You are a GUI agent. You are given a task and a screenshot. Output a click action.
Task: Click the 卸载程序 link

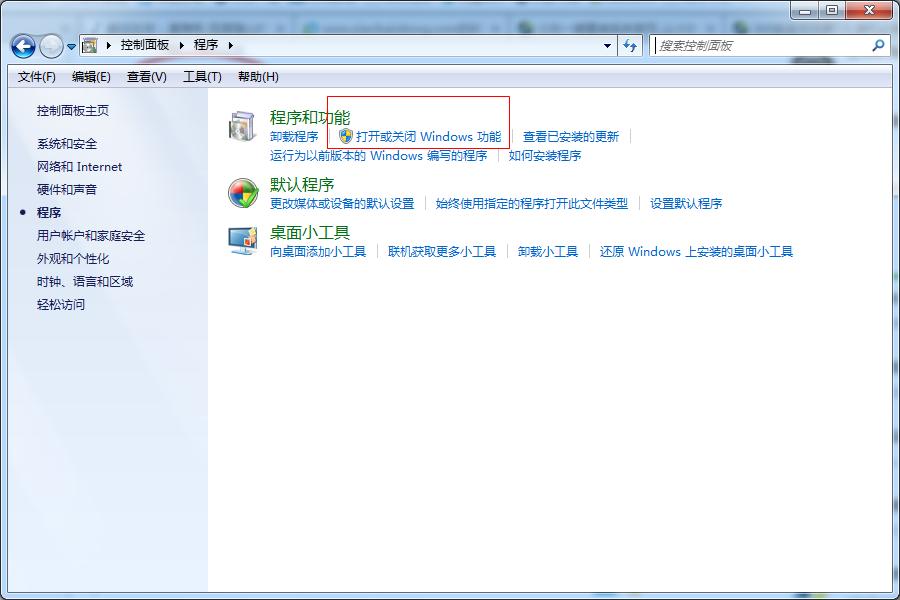pos(294,137)
